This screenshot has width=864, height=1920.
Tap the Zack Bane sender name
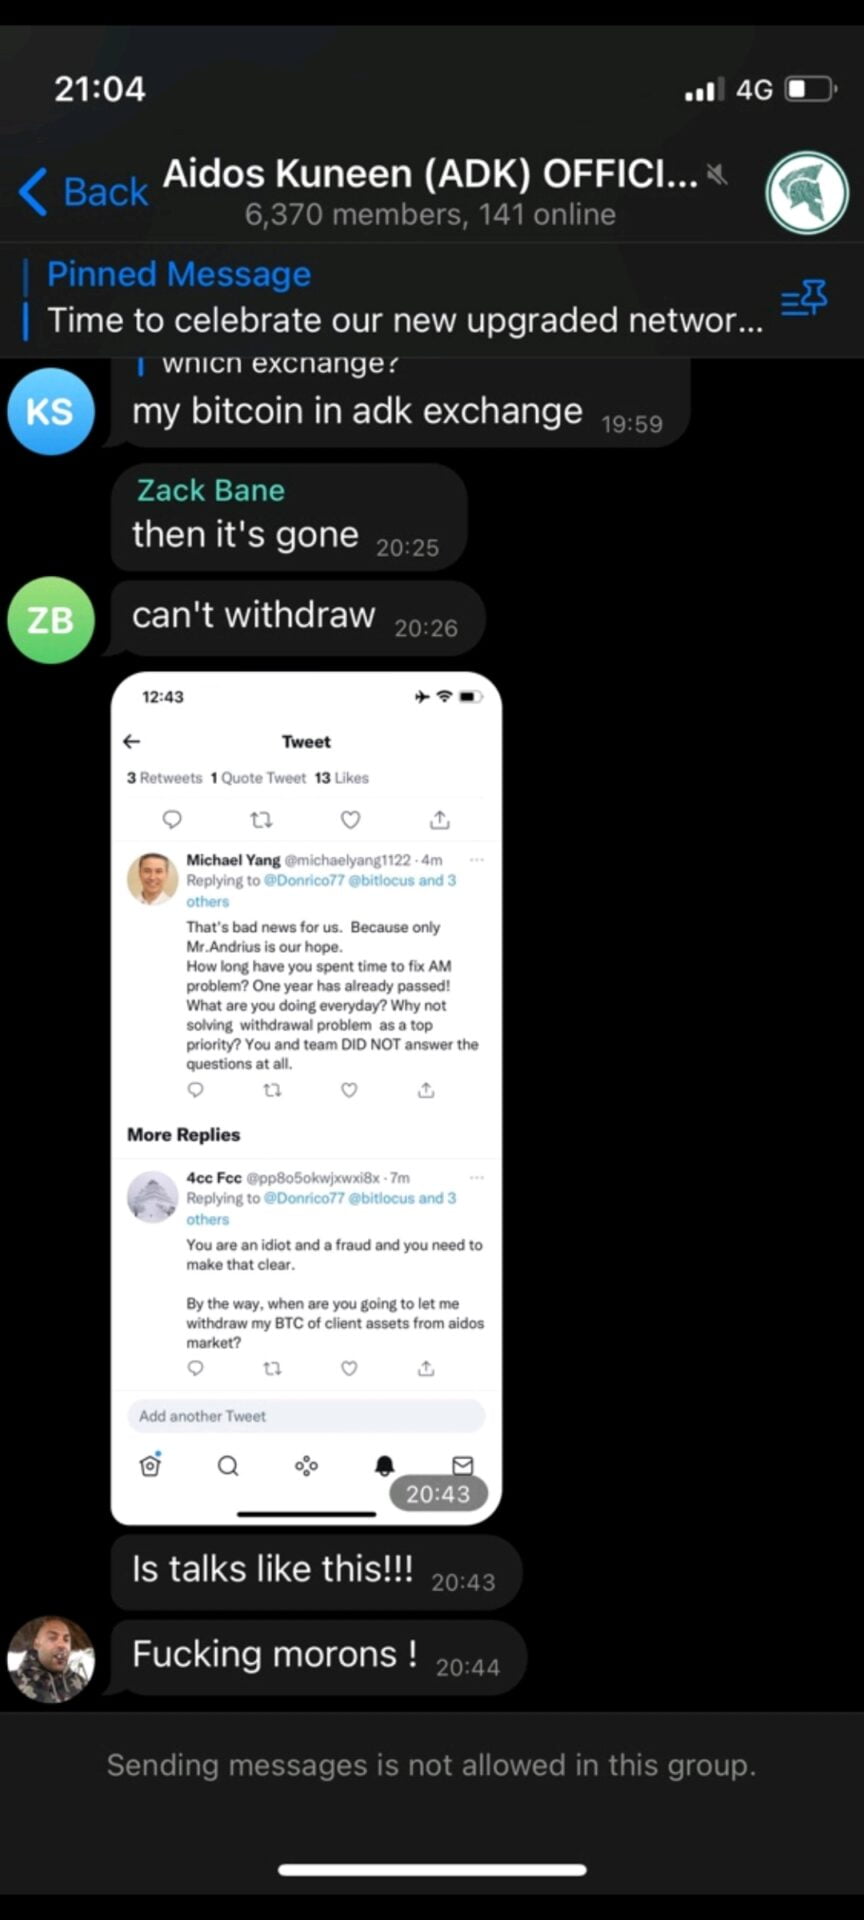coord(211,490)
